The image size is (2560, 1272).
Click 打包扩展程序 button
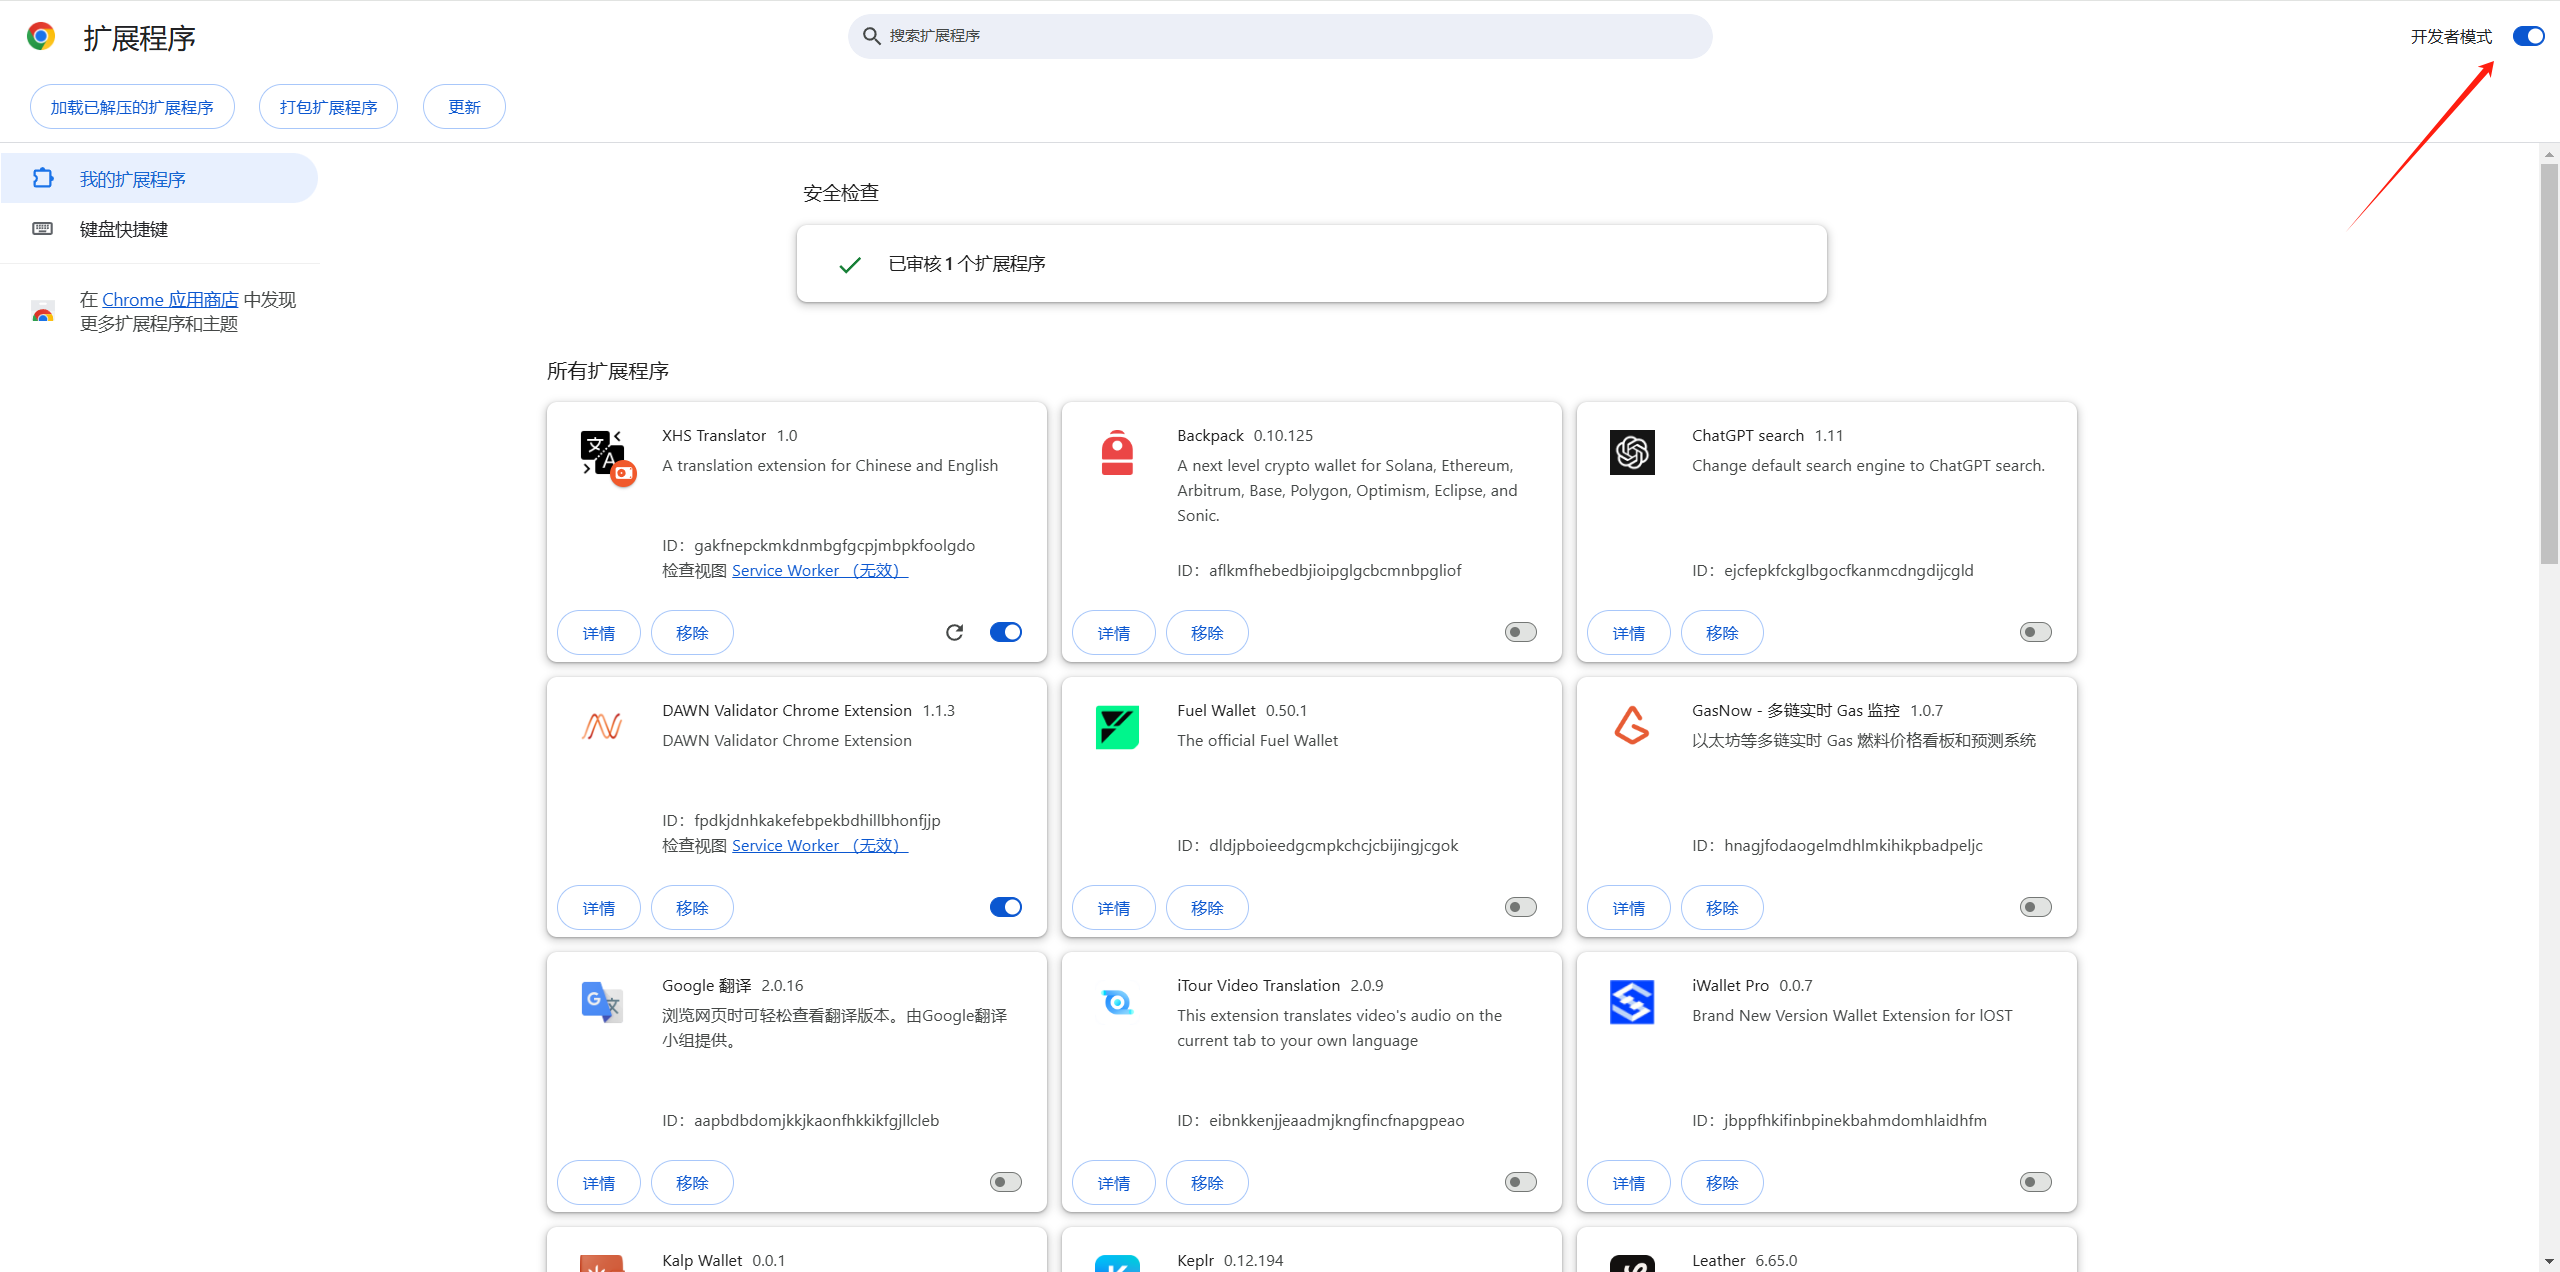point(328,107)
